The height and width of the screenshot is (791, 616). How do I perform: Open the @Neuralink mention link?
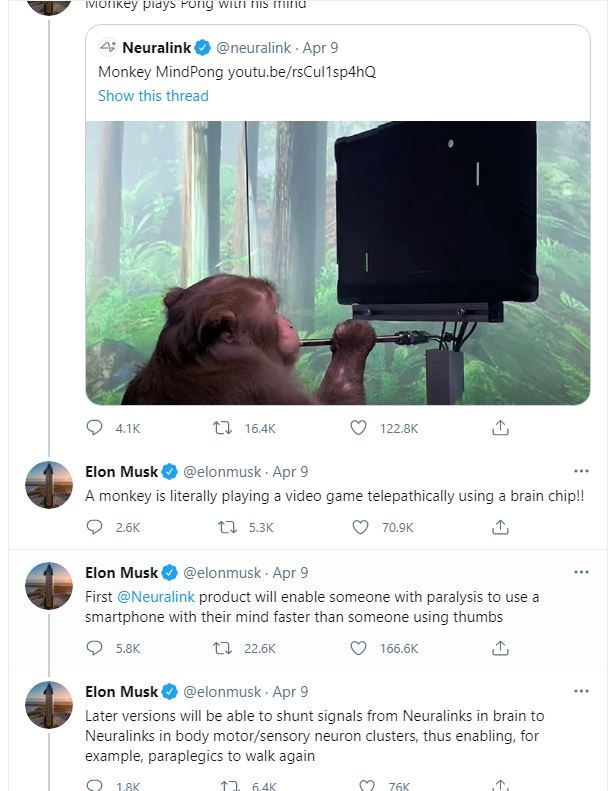155,597
